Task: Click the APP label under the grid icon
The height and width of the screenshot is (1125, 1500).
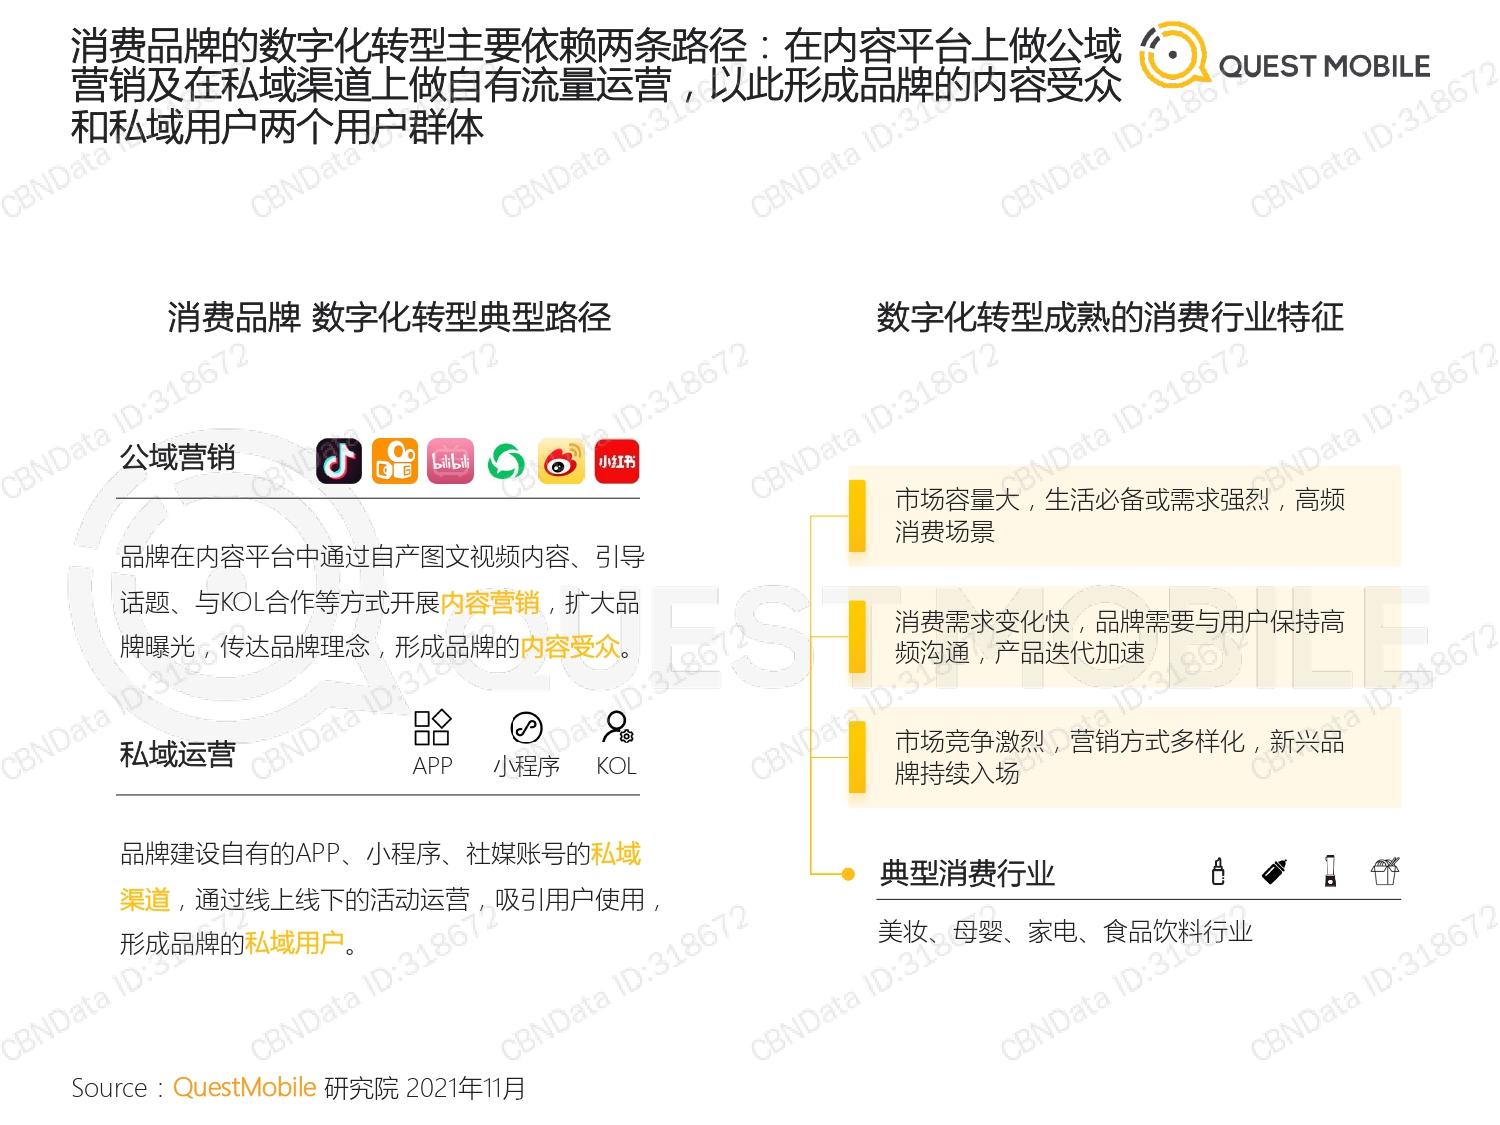Action: click(432, 766)
